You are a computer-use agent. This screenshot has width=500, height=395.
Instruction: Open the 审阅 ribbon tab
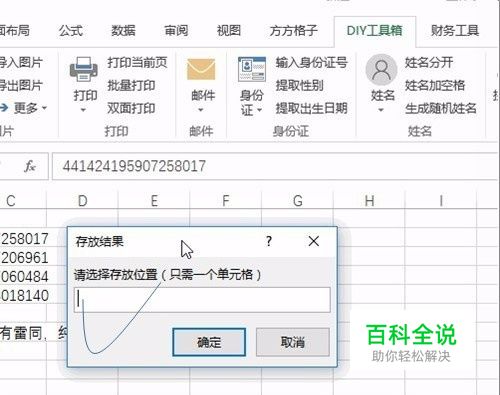coord(176,31)
